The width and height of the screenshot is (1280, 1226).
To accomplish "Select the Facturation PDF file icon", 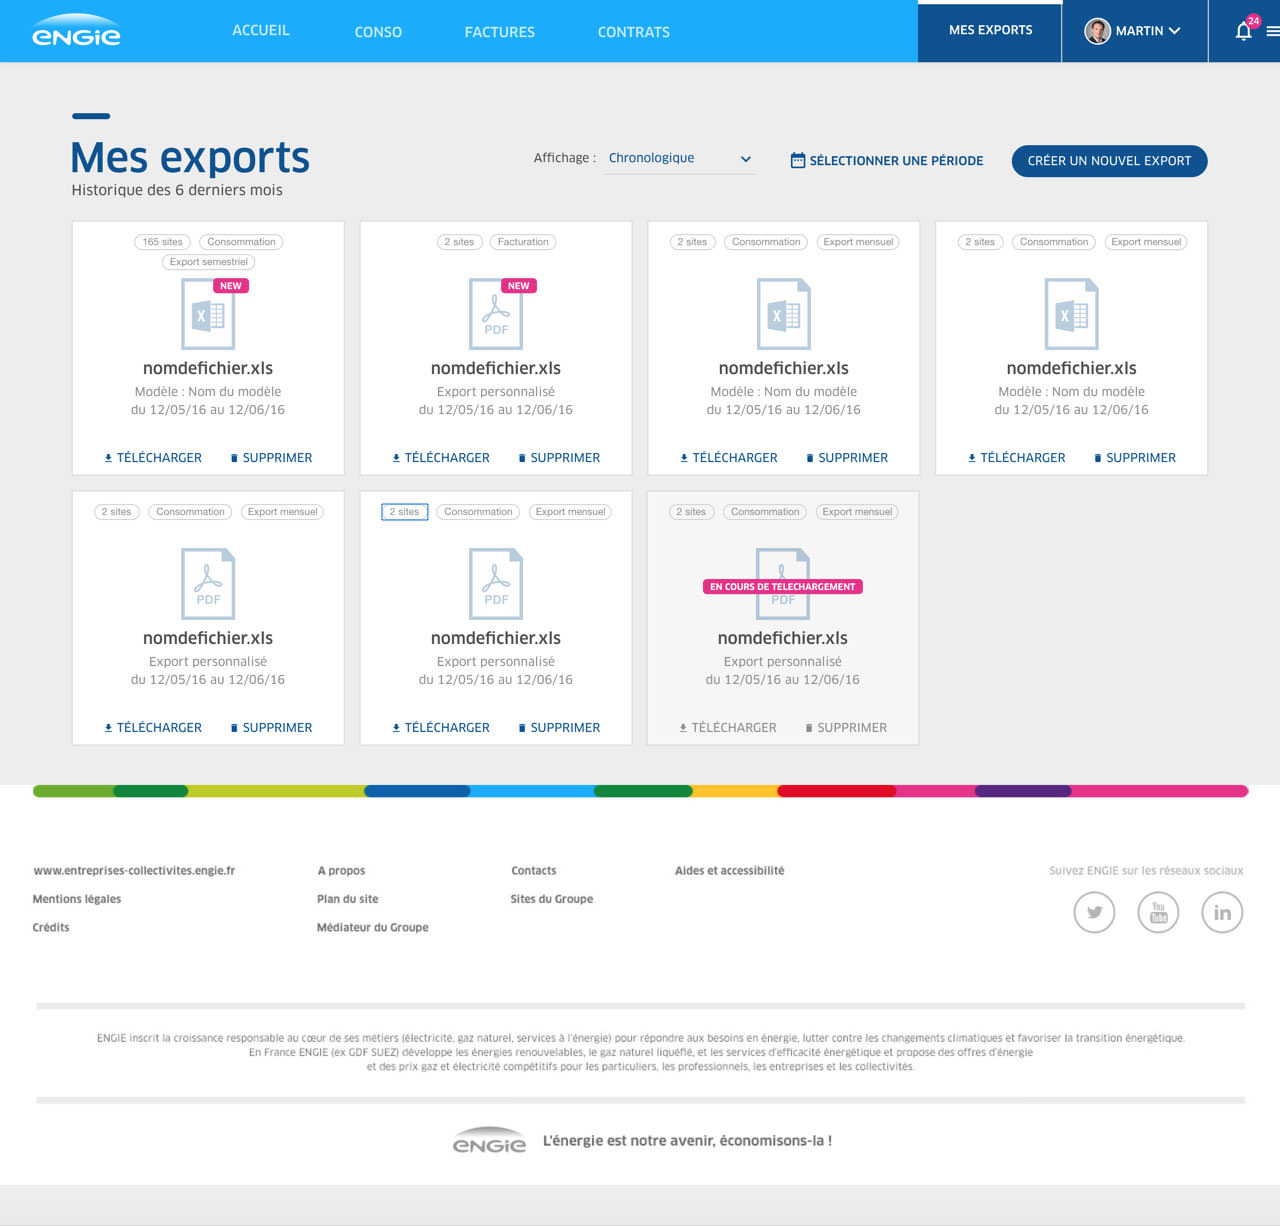I will pos(496,315).
